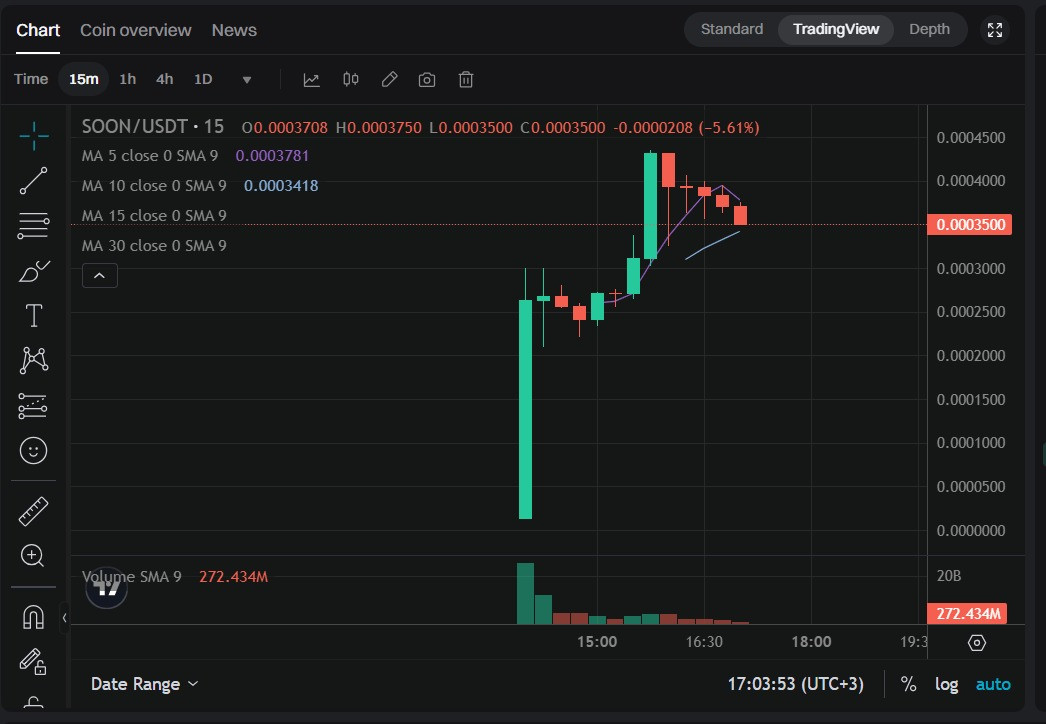Toggle the lock all drawings tool
This screenshot has width=1046, height=724.
(33, 661)
